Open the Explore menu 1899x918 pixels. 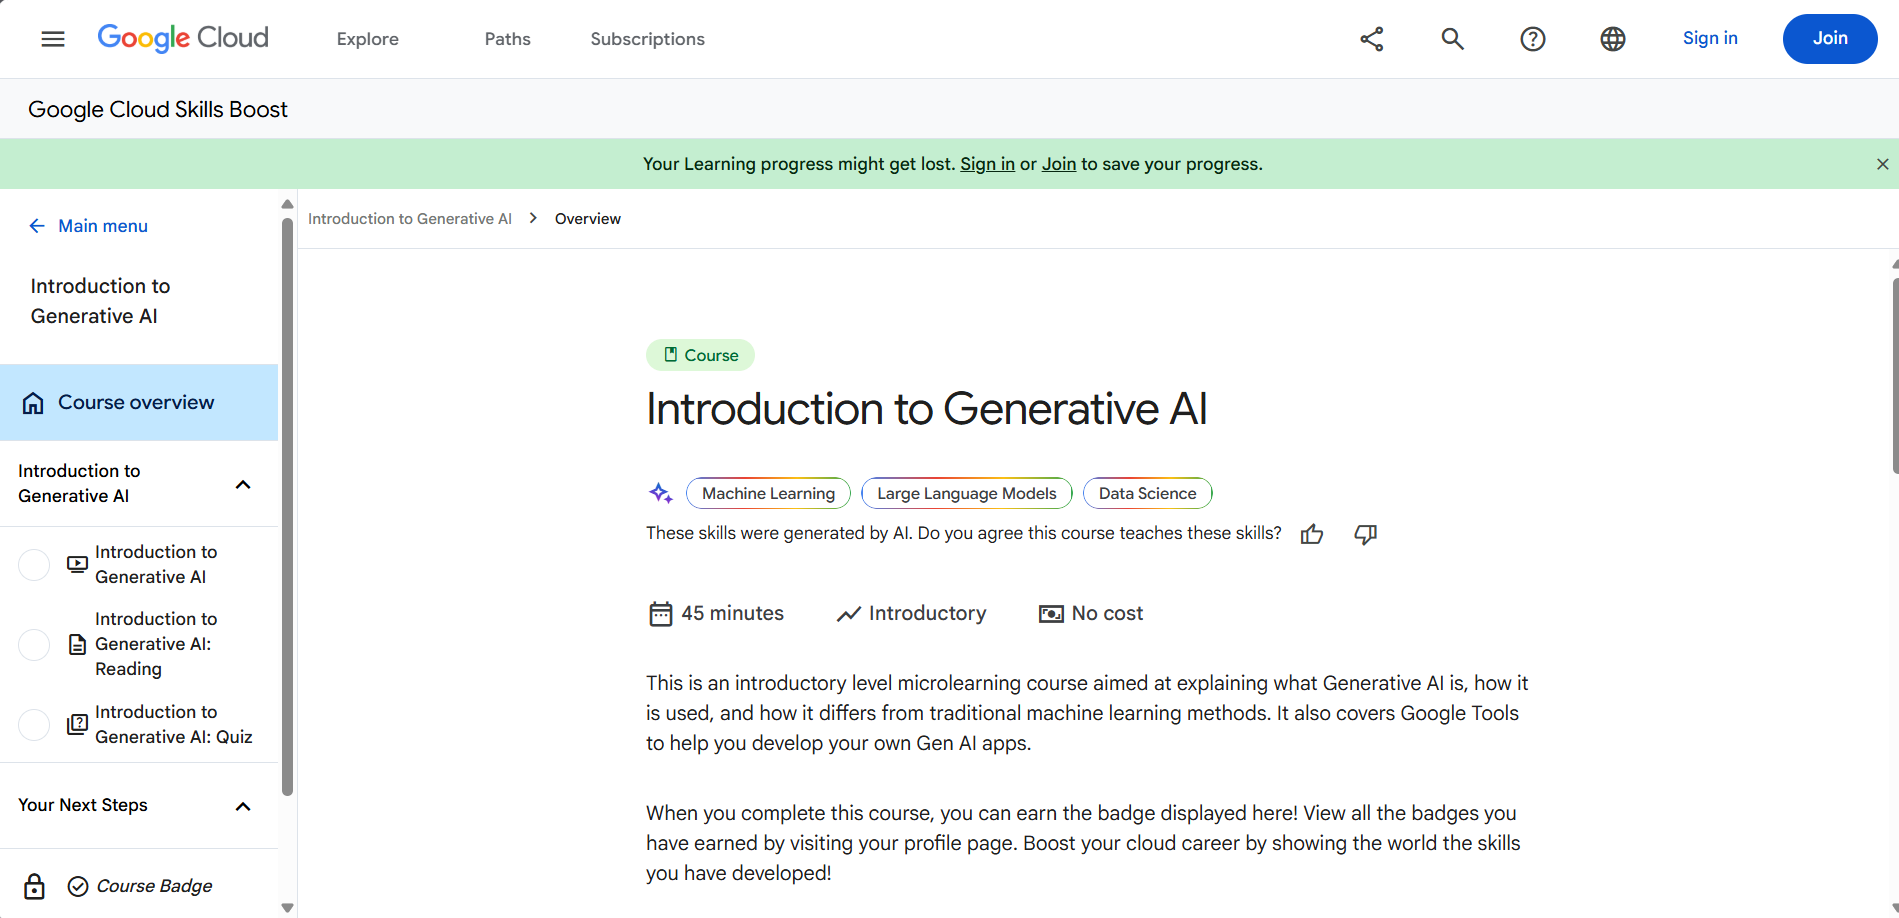point(368,39)
